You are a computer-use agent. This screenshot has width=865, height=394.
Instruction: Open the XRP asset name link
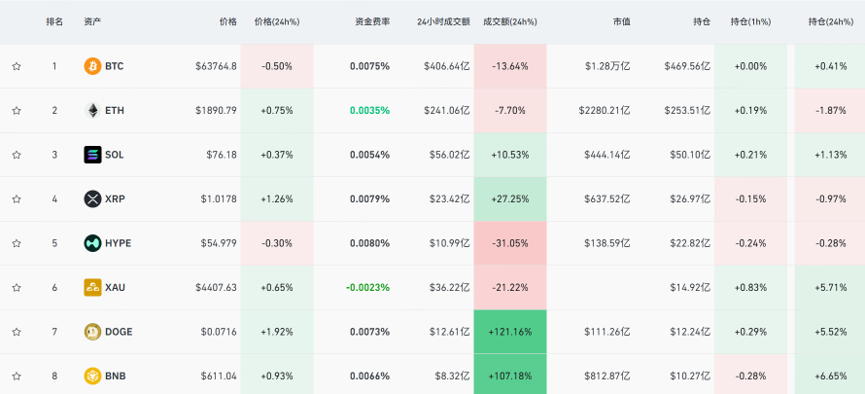115,199
